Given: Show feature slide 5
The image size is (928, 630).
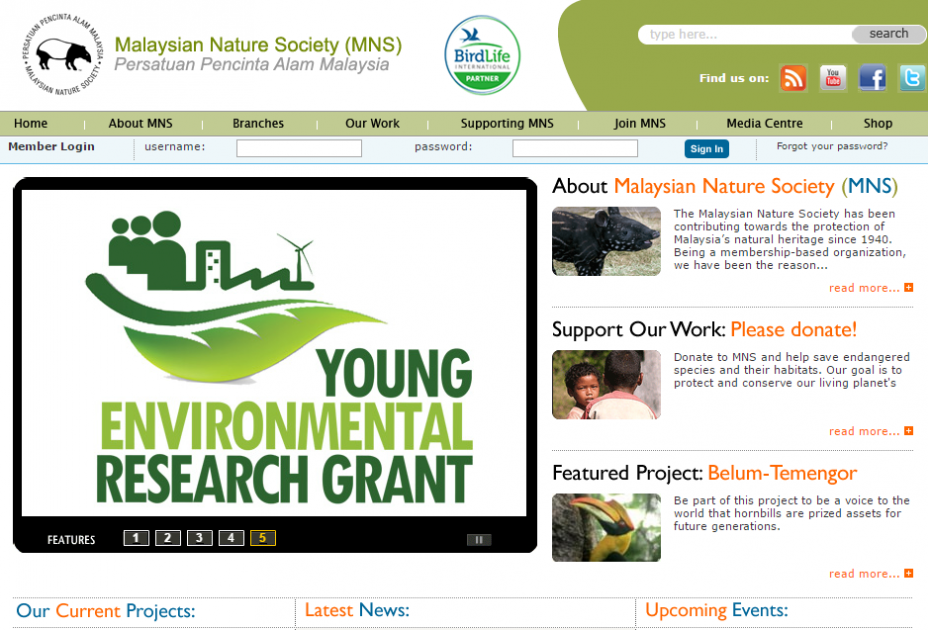Looking at the screenshot, I should [263, 538].
